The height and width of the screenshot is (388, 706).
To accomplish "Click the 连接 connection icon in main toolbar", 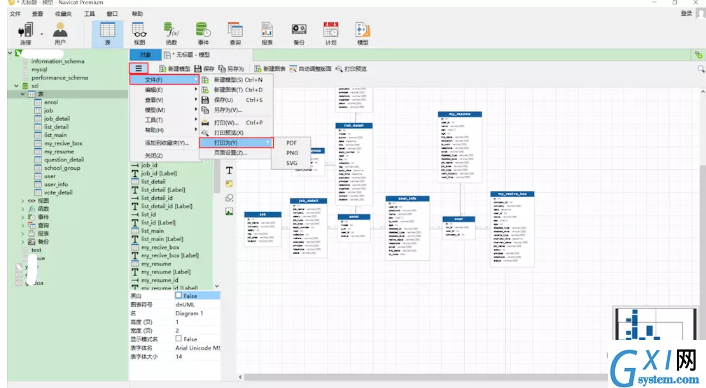I will 25,34.
